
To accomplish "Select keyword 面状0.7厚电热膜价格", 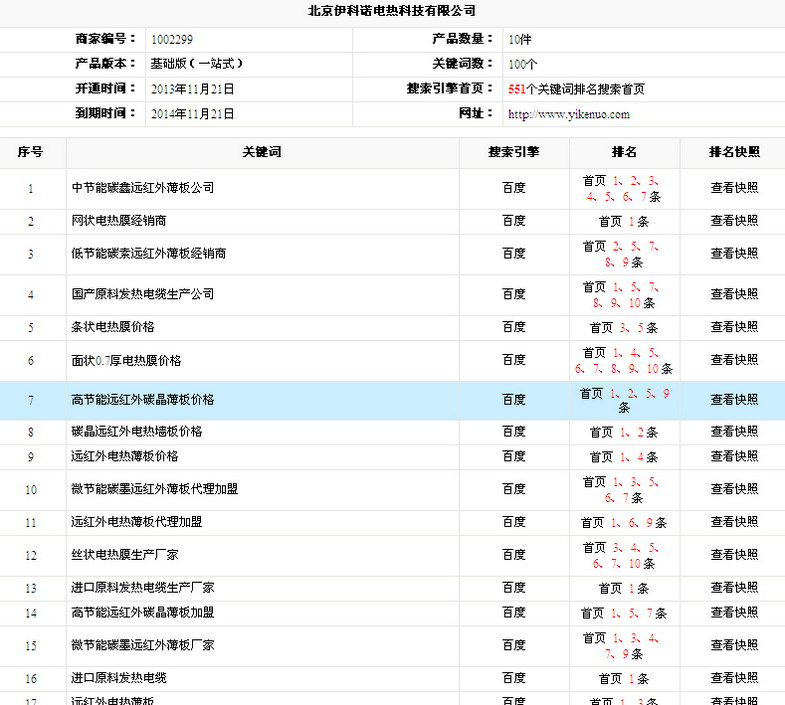I will 126,361.
